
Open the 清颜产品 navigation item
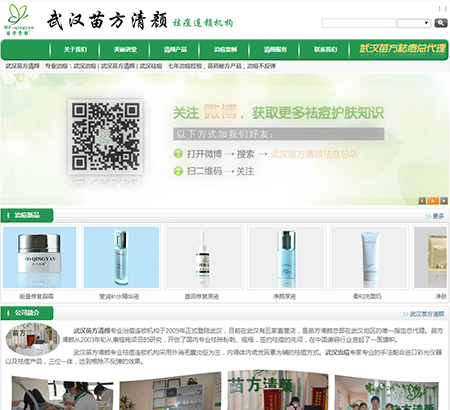click(x=175, y=50)
